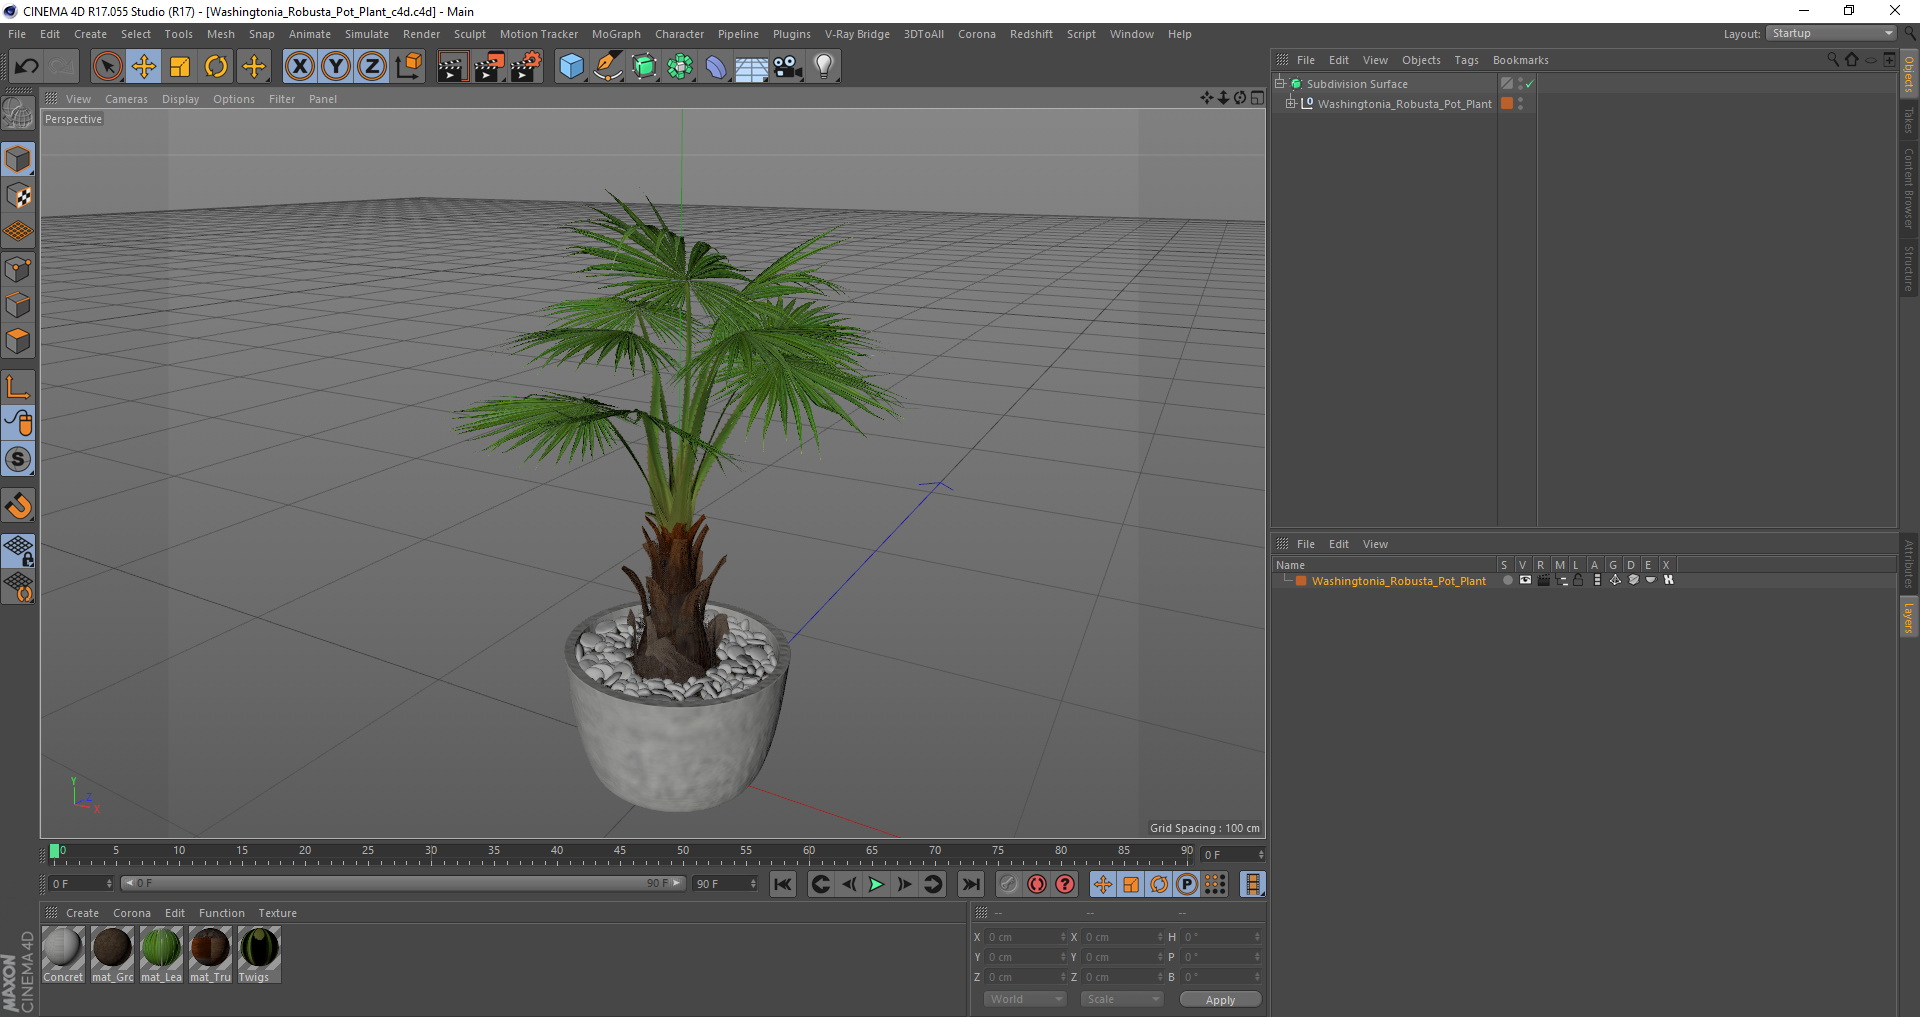The width and height of the screenshot is (1920, 1017).
Task: Switch to Texture mode
Action: 18,196
